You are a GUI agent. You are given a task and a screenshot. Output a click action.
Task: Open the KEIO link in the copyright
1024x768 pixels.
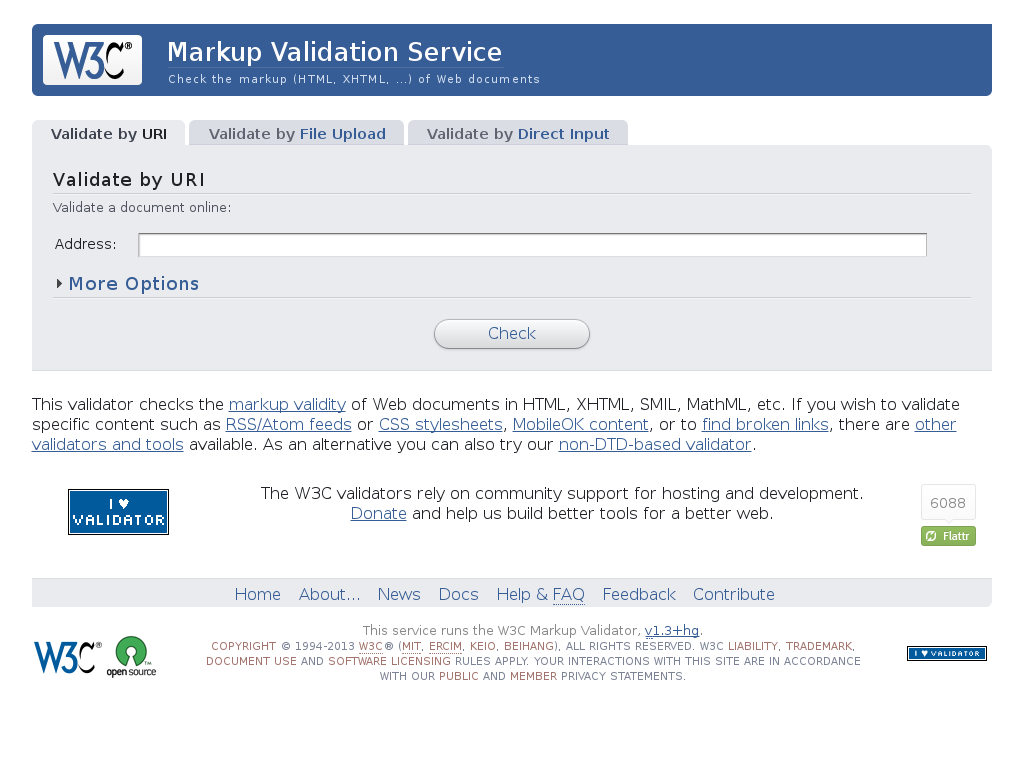point(483,646)
